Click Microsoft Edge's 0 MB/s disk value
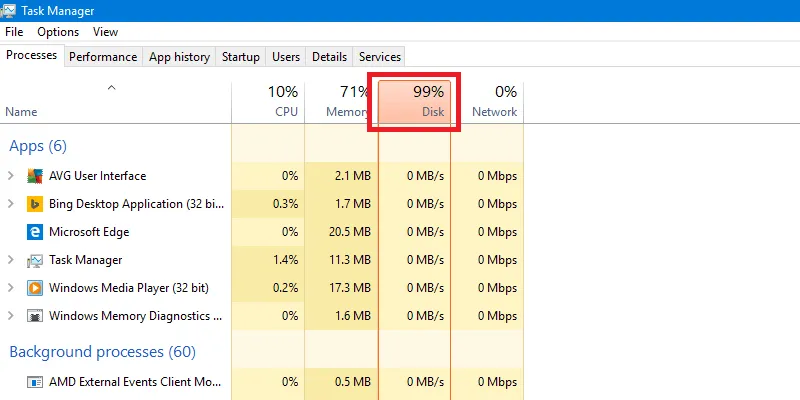 [x=426, y=232]
